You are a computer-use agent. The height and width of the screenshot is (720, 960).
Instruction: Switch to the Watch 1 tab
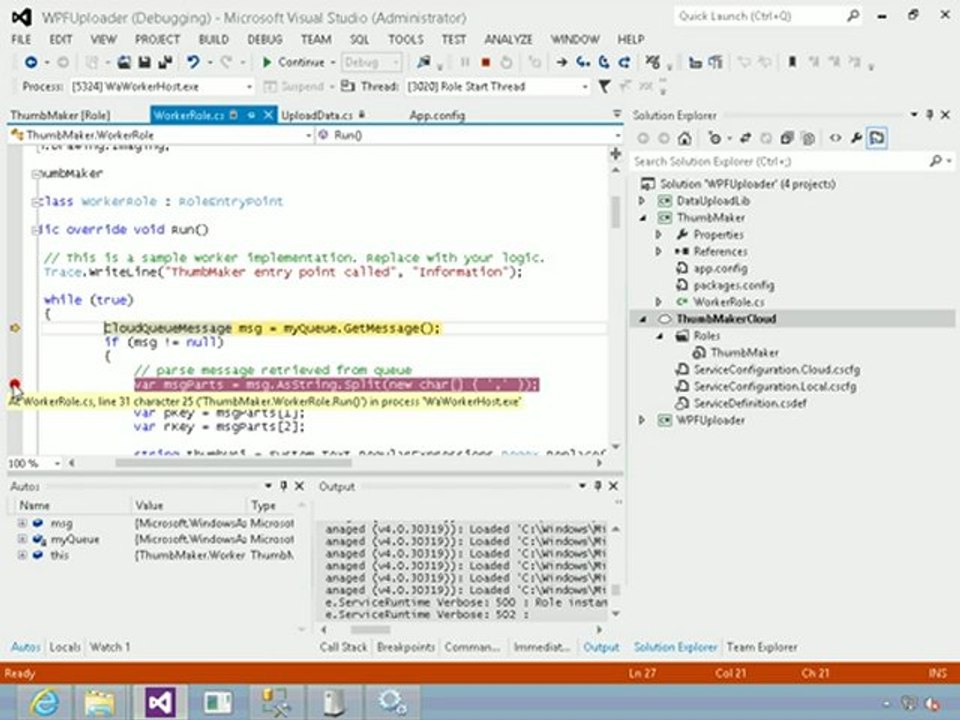[x=110, y=647]
